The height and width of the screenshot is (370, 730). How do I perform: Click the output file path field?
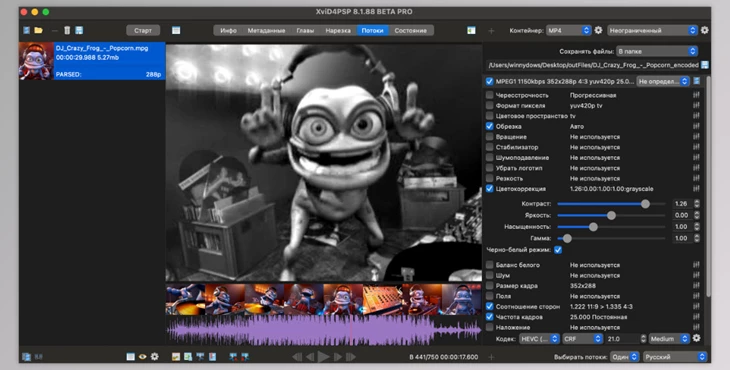pyautogui.click(x=593, y=65)
